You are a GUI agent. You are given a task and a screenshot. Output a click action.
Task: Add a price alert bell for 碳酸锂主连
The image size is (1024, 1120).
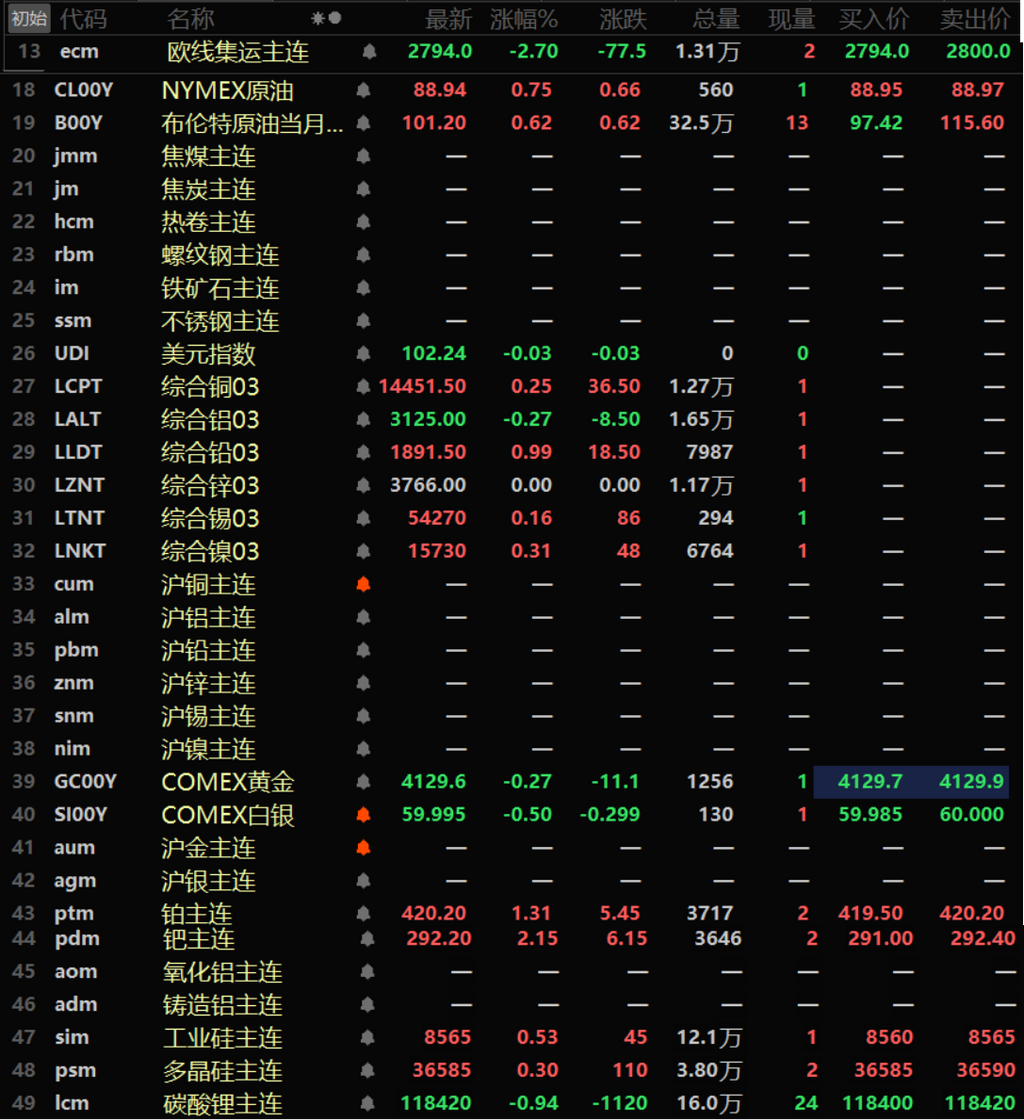[x=368, y=1103]
